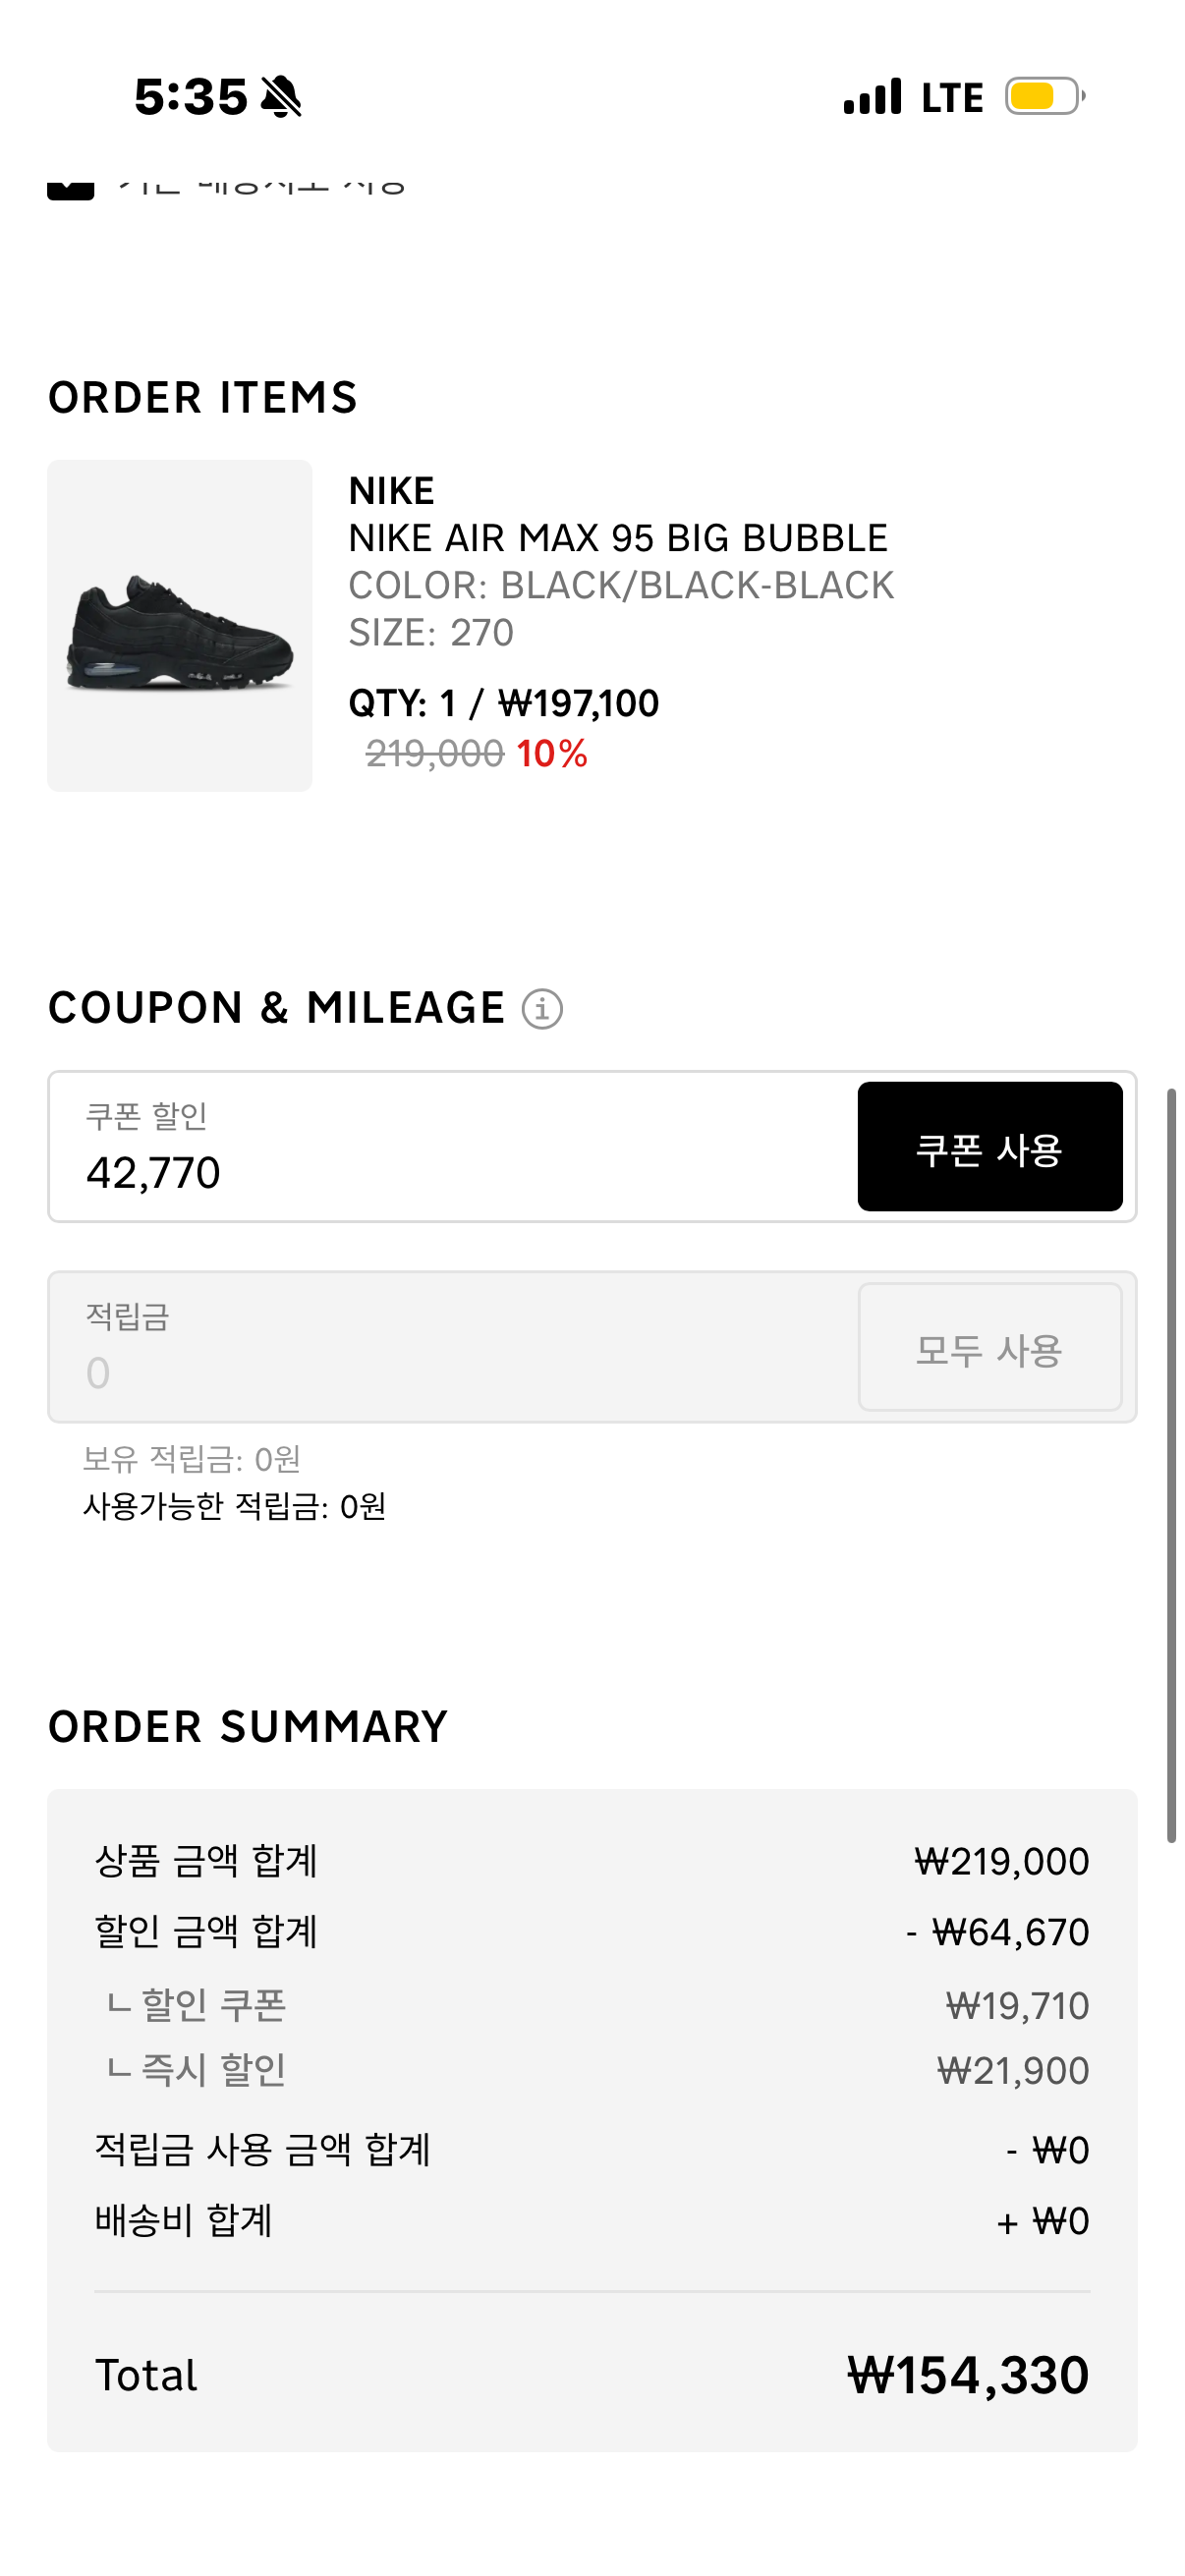The image size is (1185, 2576).
Task: Toggle the partially visible checkbox at top
Action: click(x=70, y=188)
